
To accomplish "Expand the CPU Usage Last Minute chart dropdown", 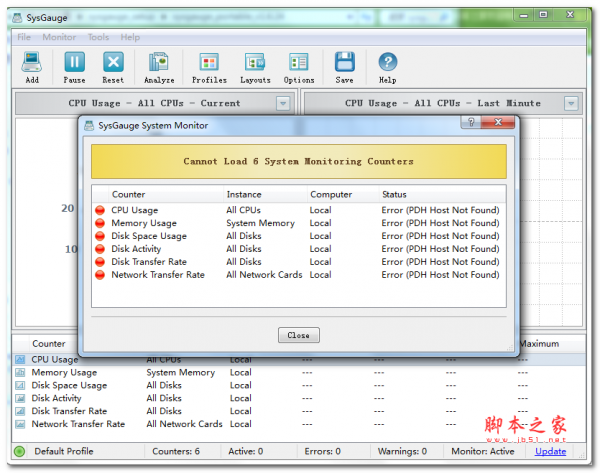I will 571,103.
